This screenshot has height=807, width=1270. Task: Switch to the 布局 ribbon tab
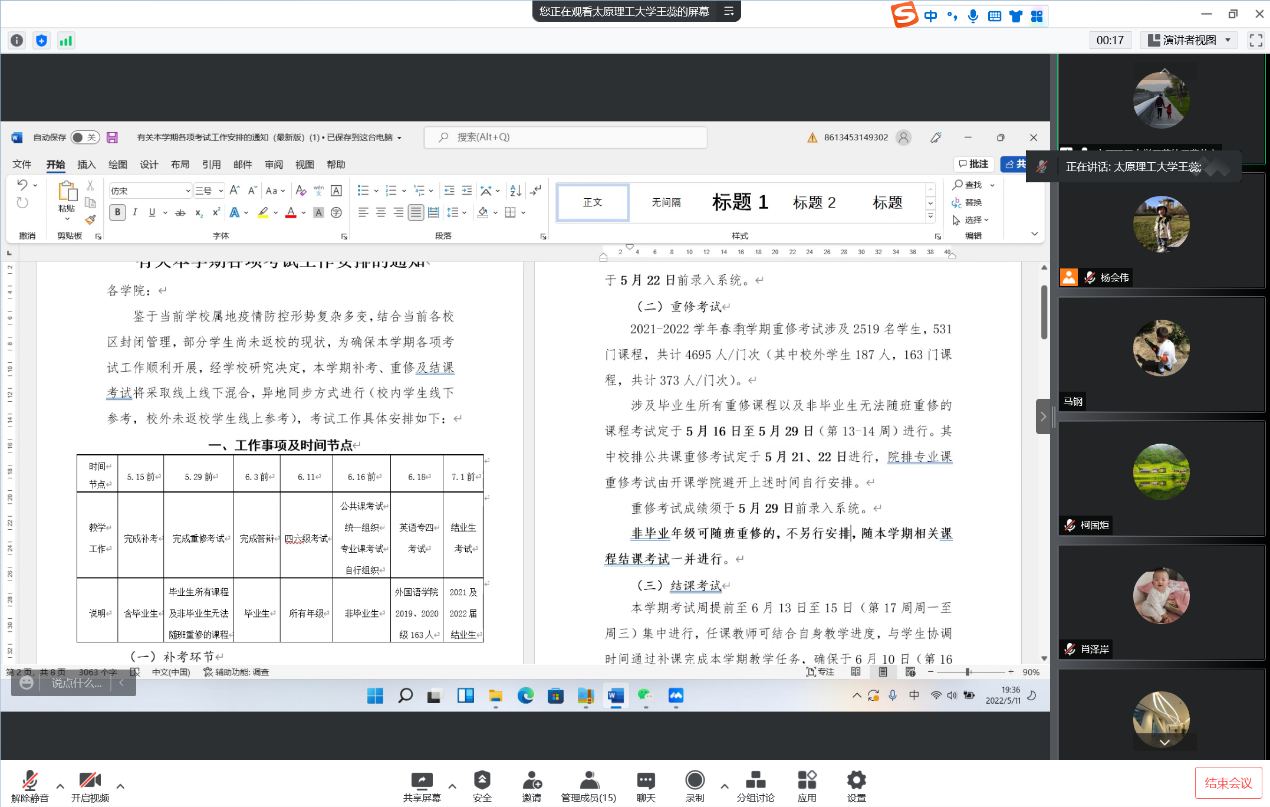[180, 165]
